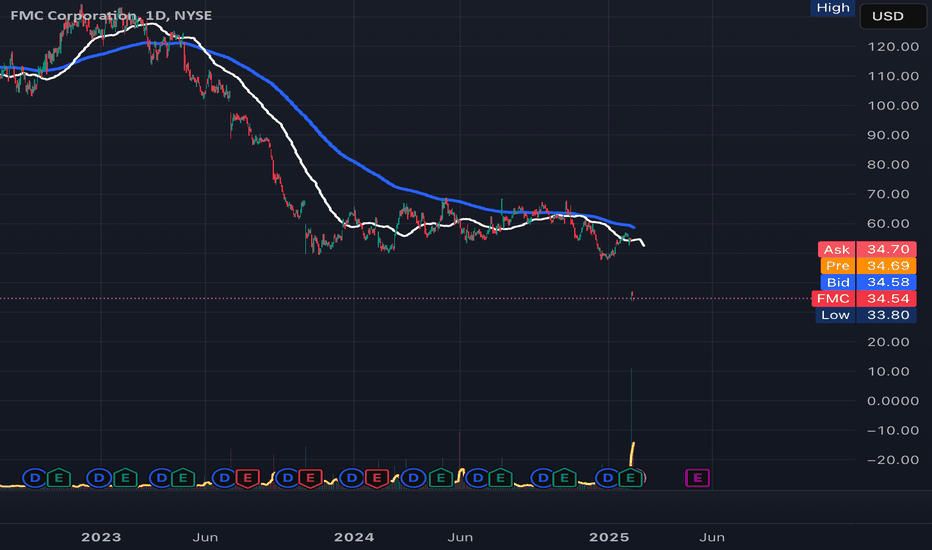Click the tall volume spike bar in 2025
Screen dimensions: 932x550
click(x=631, y=416)
